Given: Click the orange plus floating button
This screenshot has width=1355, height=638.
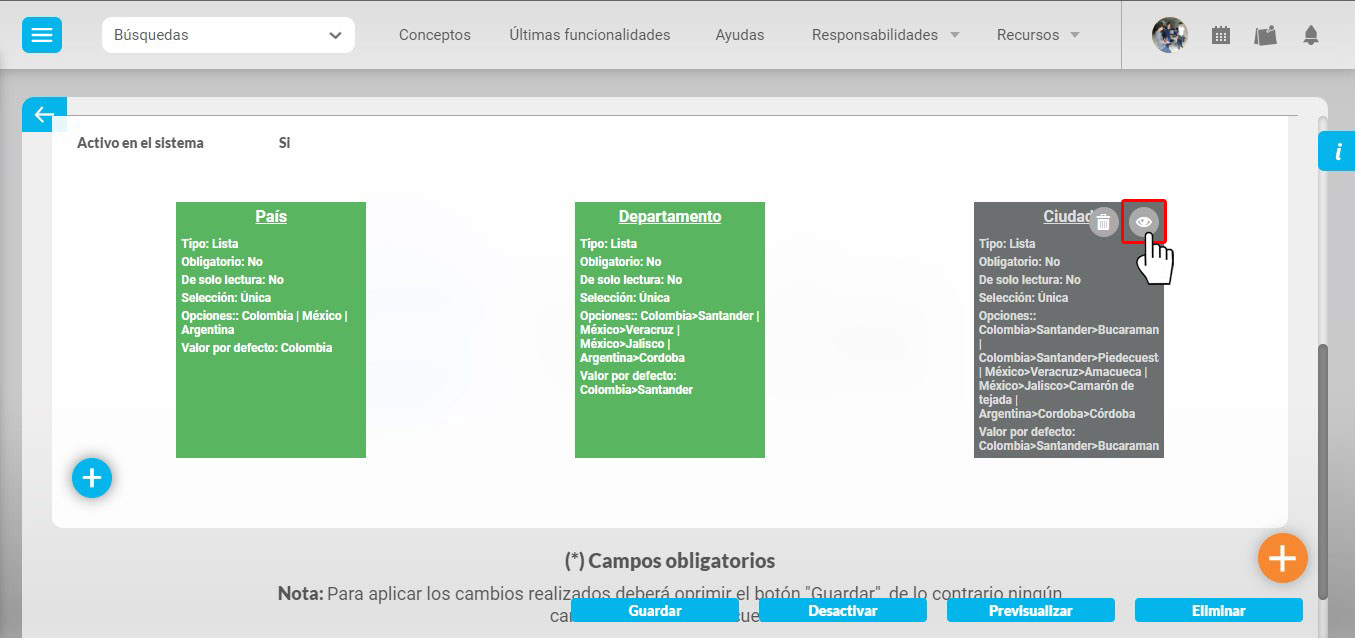Looking at the screenshot, I should click(1282, 556).
